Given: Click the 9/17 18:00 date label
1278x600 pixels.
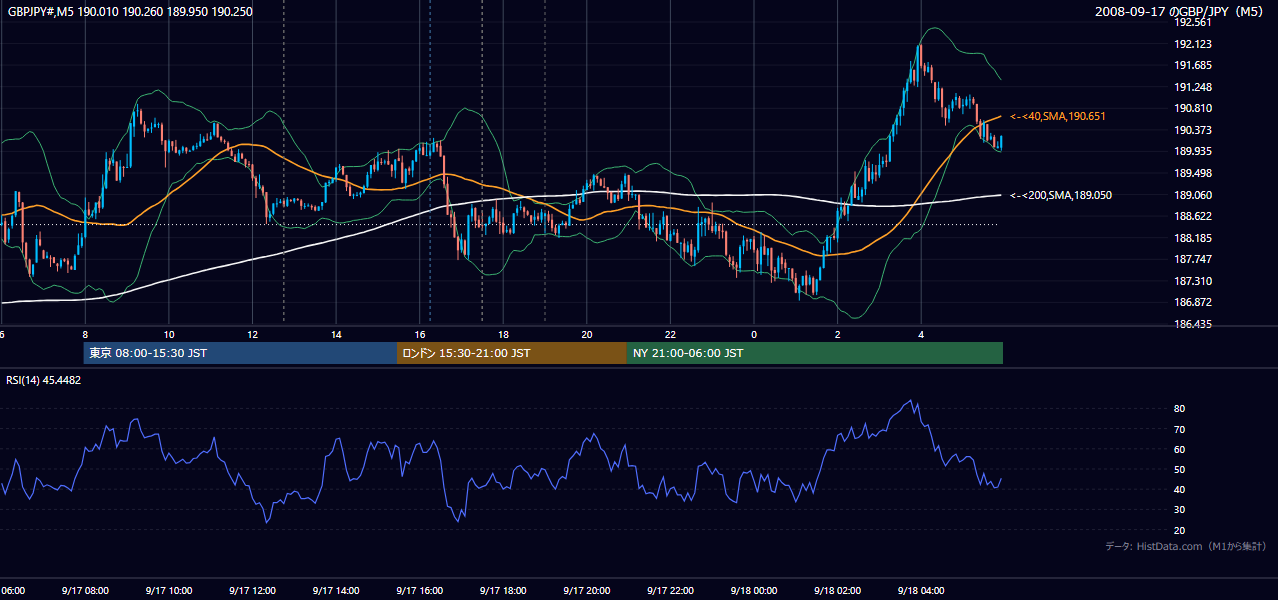Looking at the screenshot, I should [x=503, y=590].
